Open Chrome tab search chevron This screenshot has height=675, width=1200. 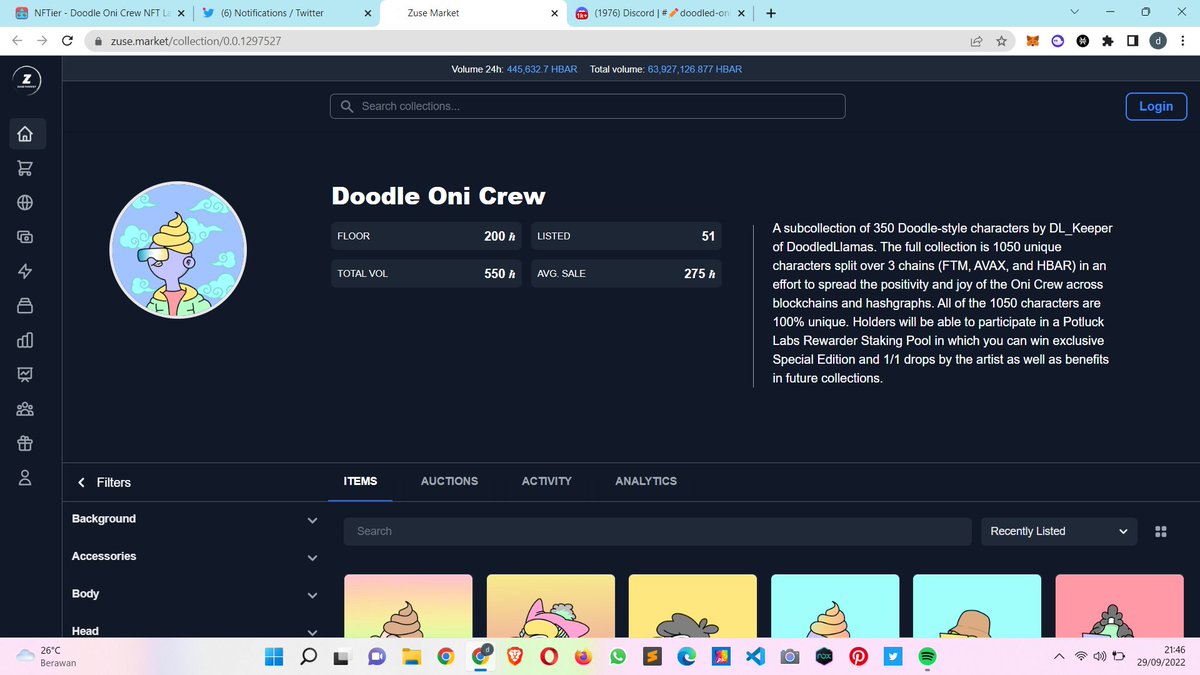click(x=1074, y=12)
